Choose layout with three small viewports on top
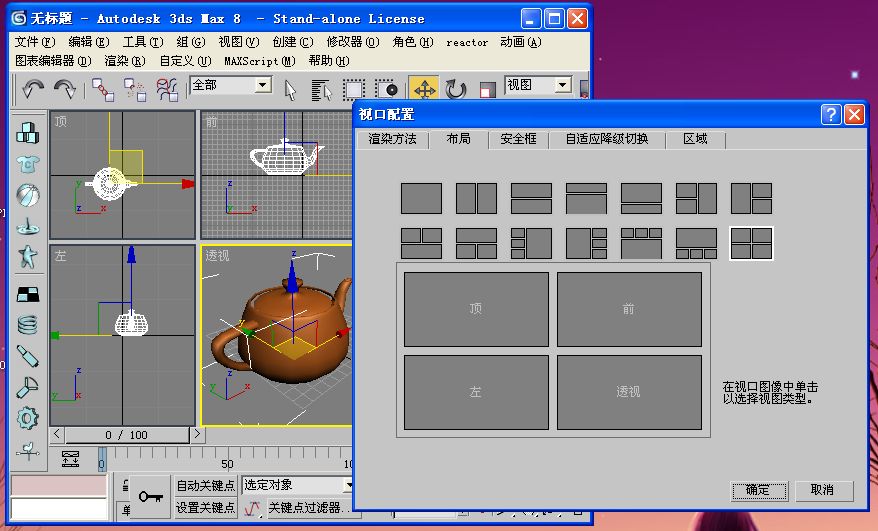878x531 pixels. point(641,243)
